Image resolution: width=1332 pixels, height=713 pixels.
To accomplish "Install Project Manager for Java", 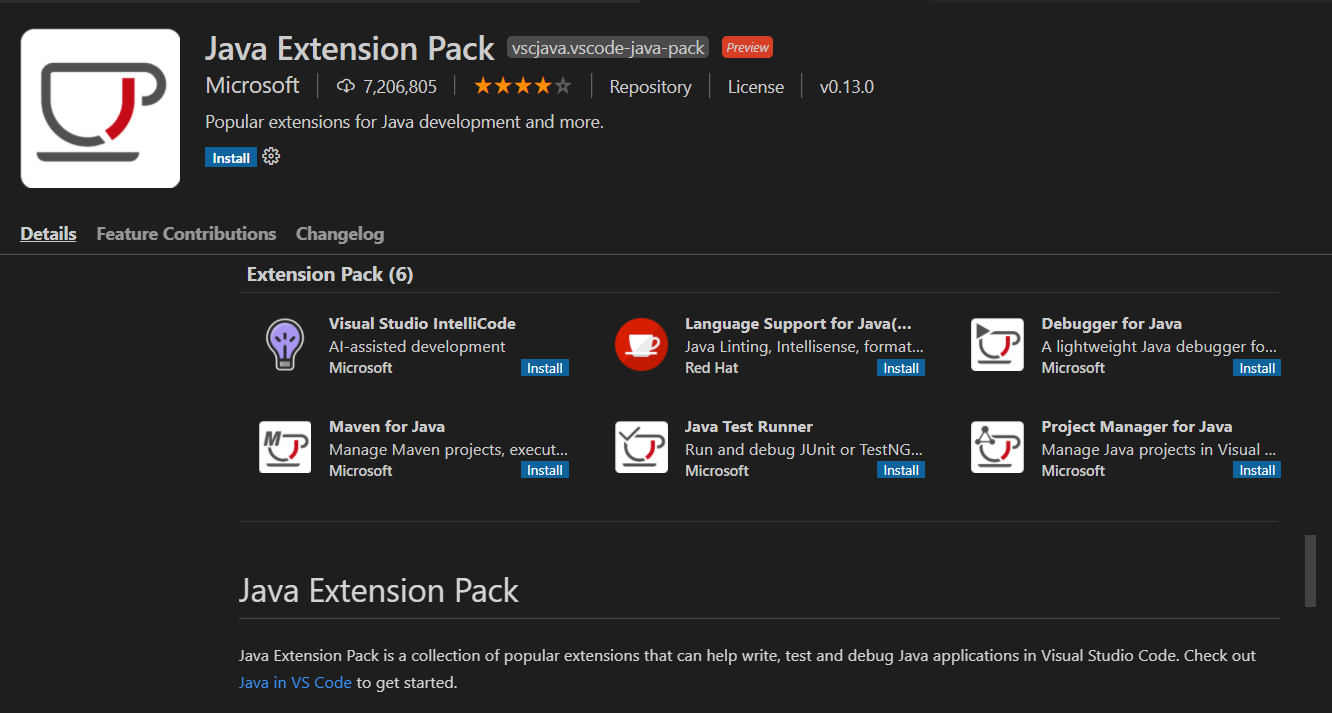I will 1257,470.
